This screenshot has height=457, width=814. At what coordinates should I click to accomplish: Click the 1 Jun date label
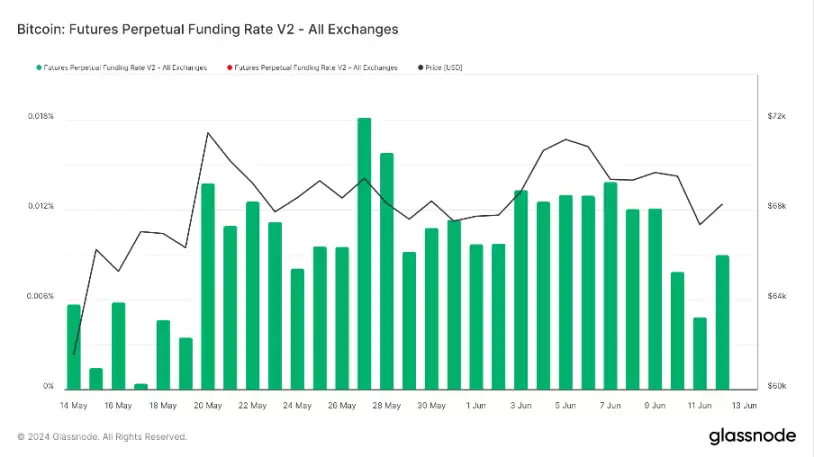click(x=476, y=406)
